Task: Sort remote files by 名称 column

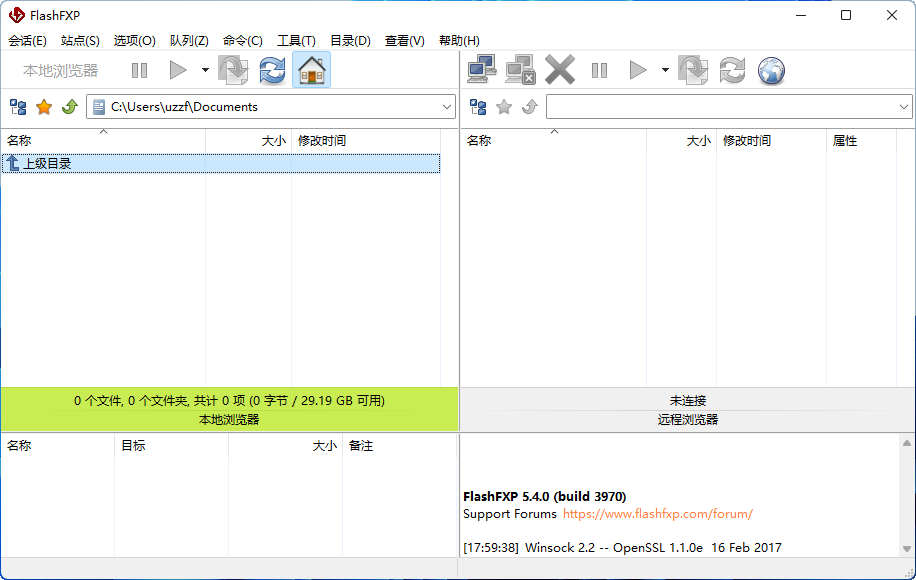Action: coord(553,141)
